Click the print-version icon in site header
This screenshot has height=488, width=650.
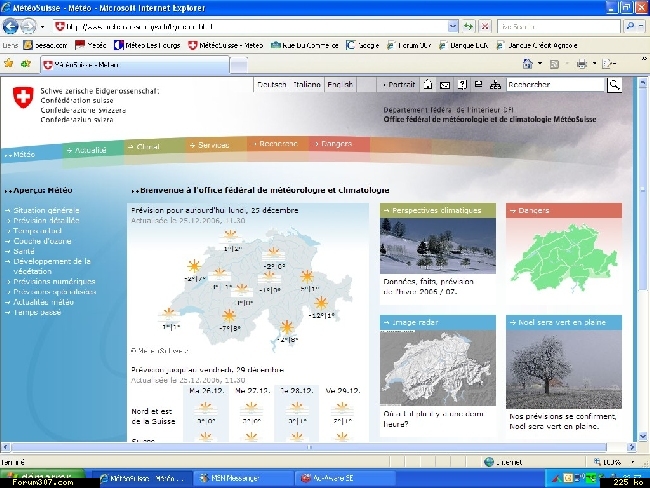[x=478, y=85]
